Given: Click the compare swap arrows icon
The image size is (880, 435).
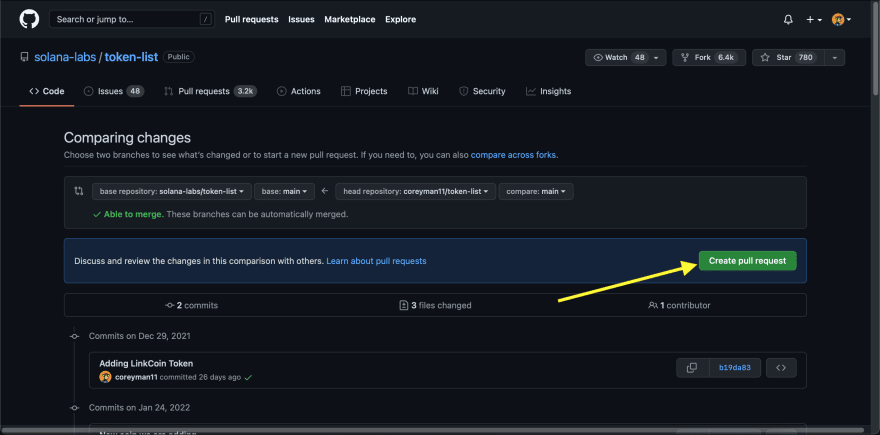Looking at the screenshot, I should tap(79, 191).
